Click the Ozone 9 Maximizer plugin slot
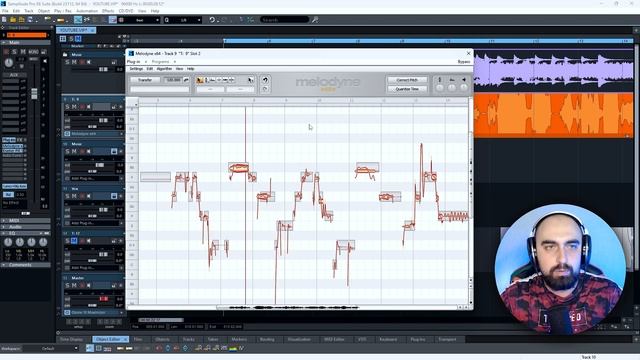Image resolution: width=640 pixels, height=360 pixels. point(93,312)
